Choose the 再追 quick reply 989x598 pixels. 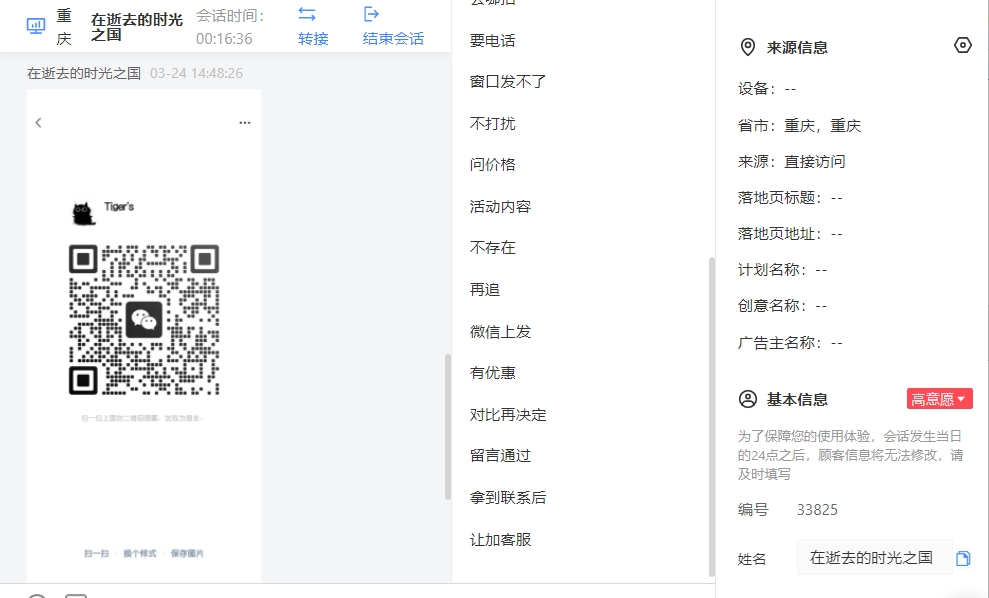pos(485,290)
